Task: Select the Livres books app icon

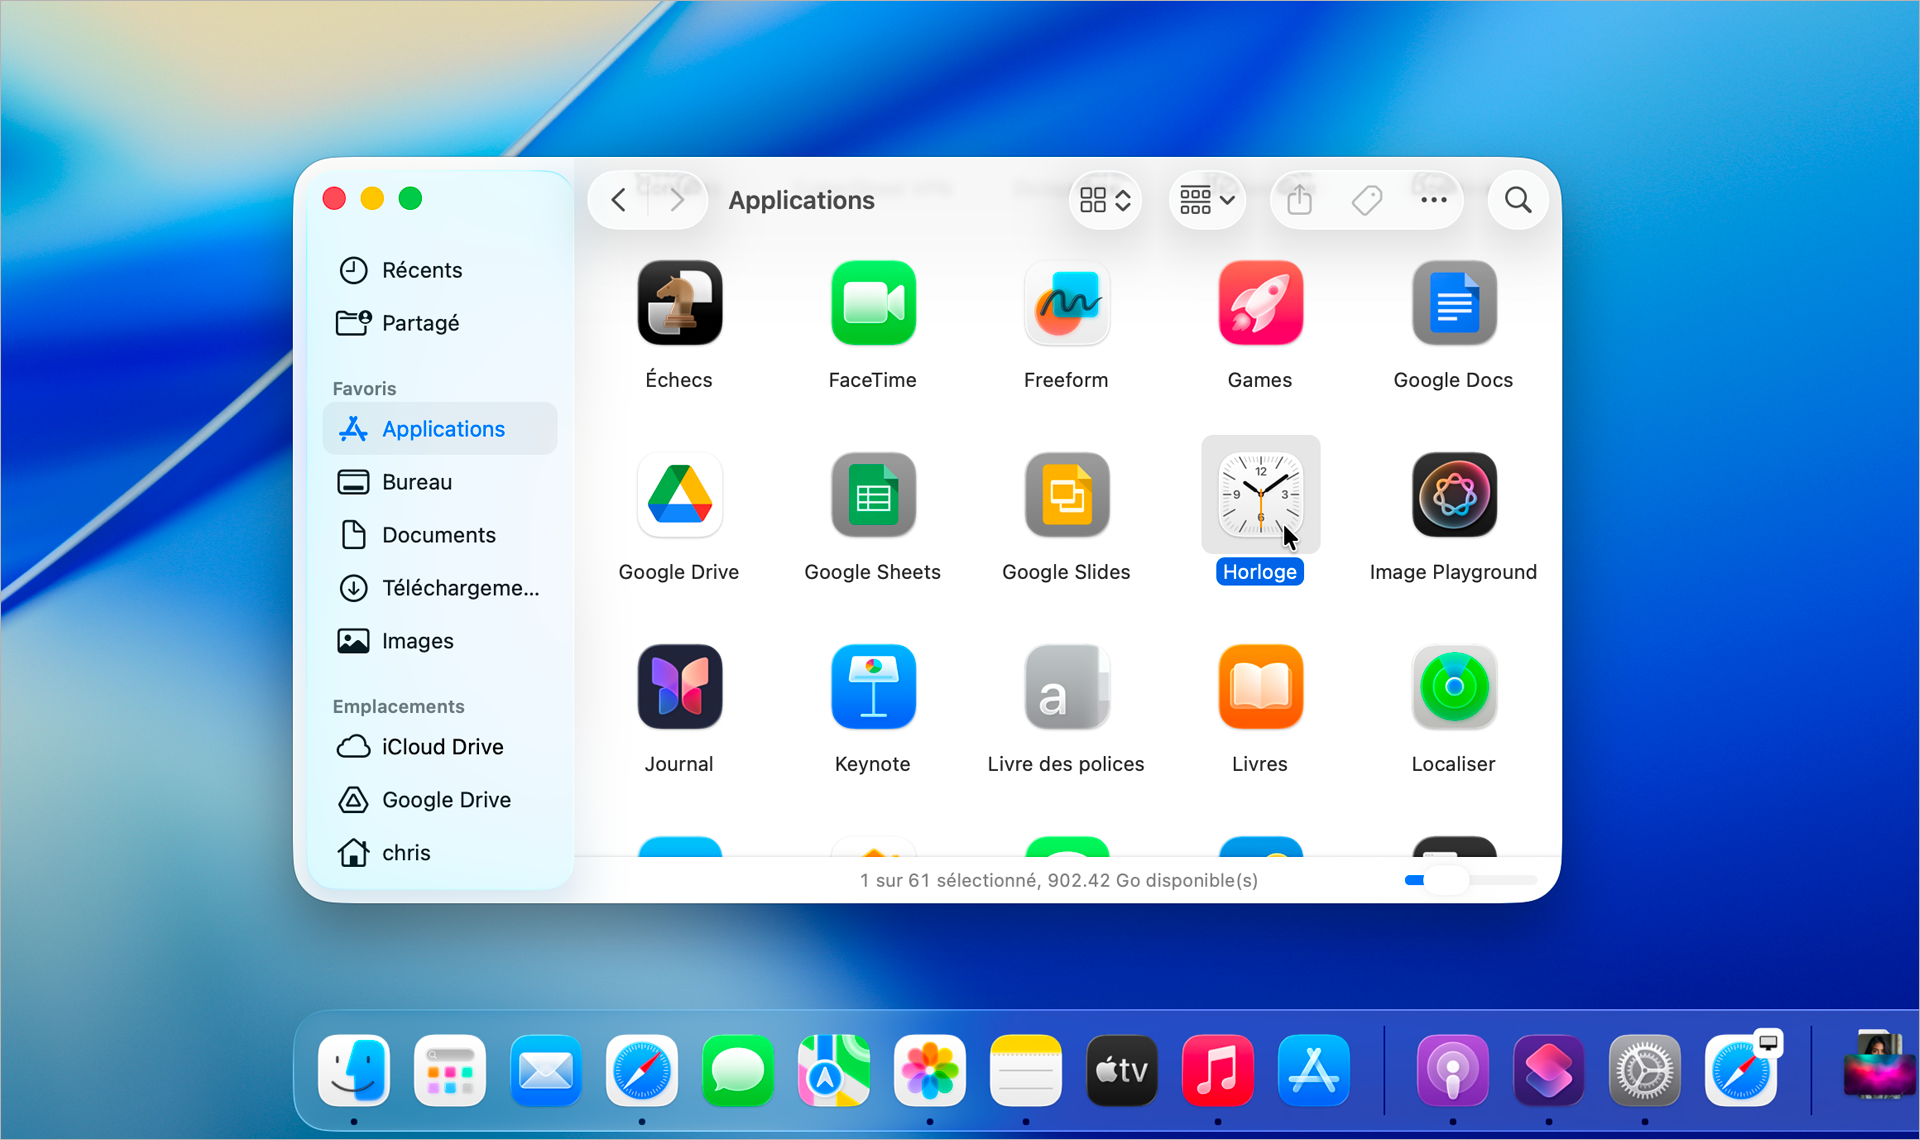Action: 1260,687
